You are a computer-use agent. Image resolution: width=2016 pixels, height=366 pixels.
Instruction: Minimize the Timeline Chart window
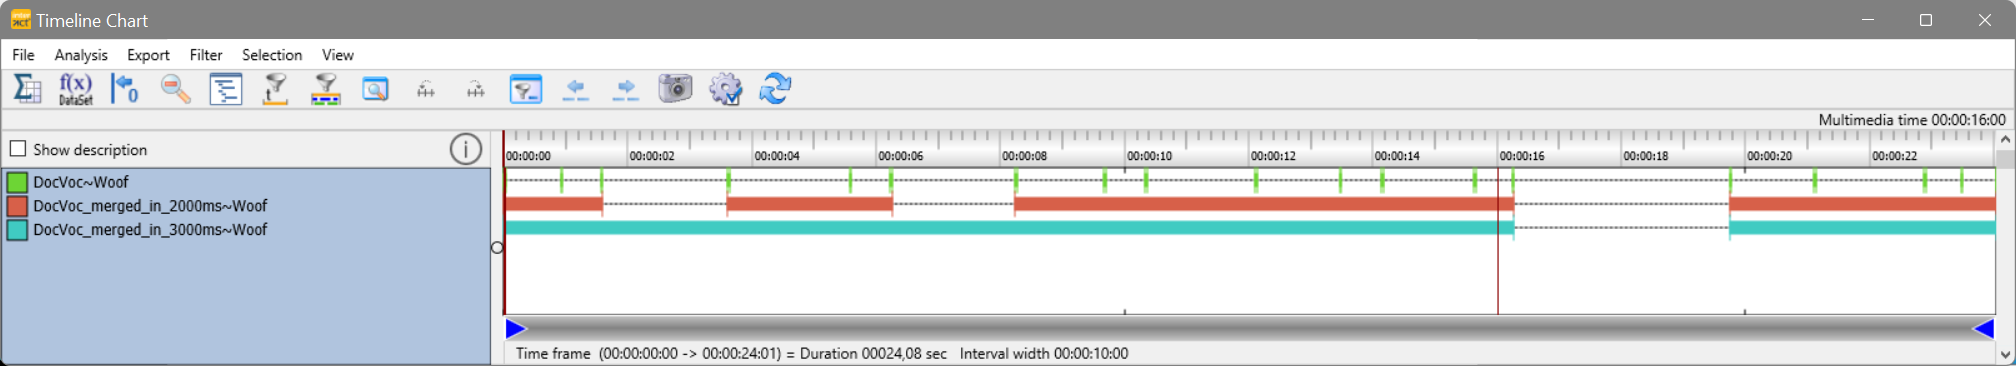(1868, 20)
